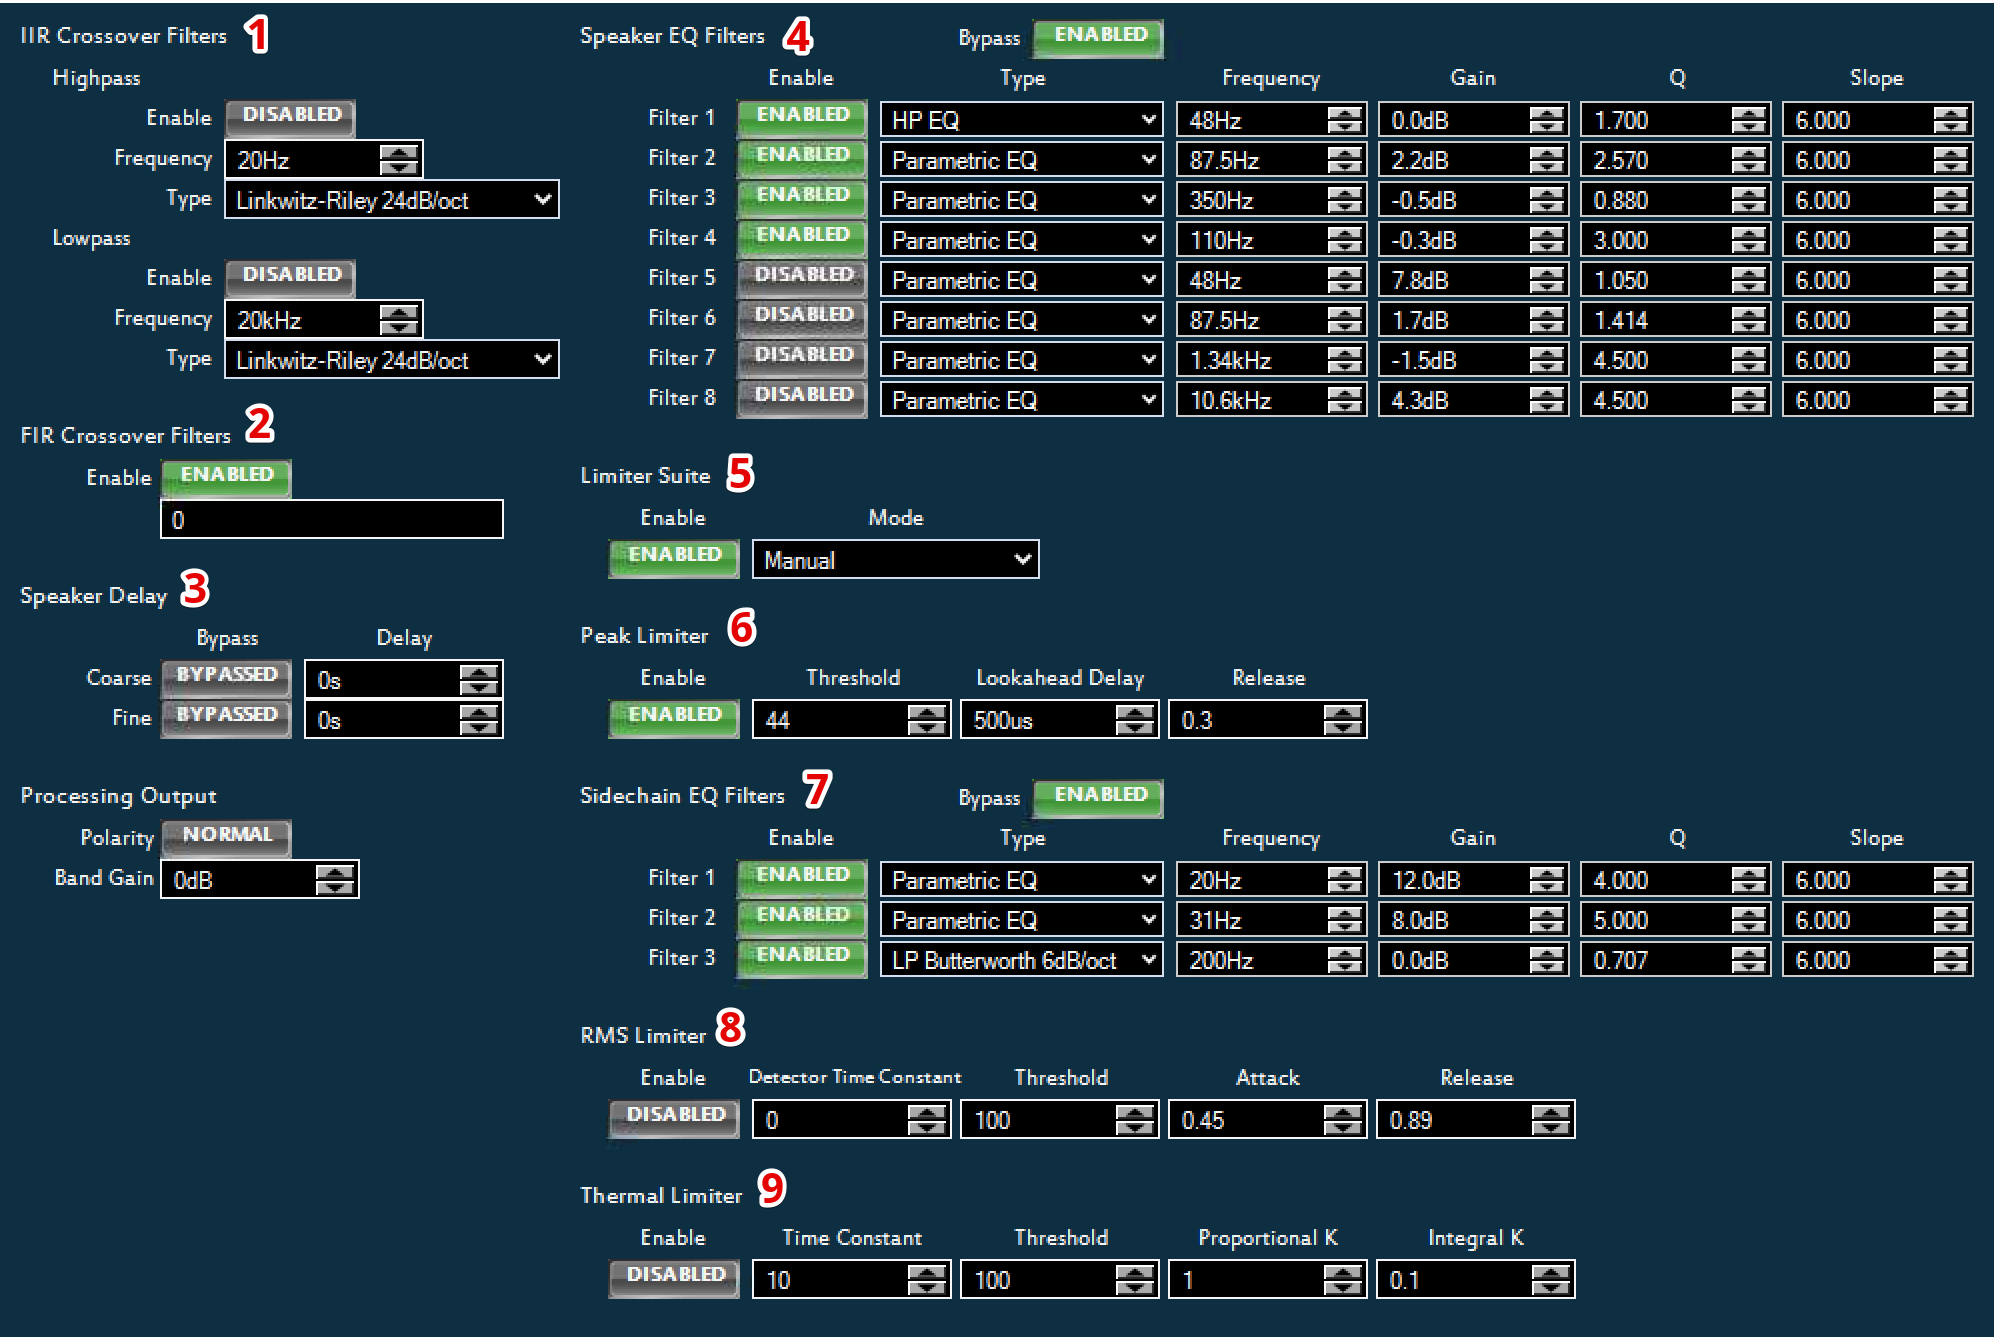Click the Speaker EQ Filter 7 frequency field
This screenshot has height=1337, width=1994.
[x=1271, y=359]
